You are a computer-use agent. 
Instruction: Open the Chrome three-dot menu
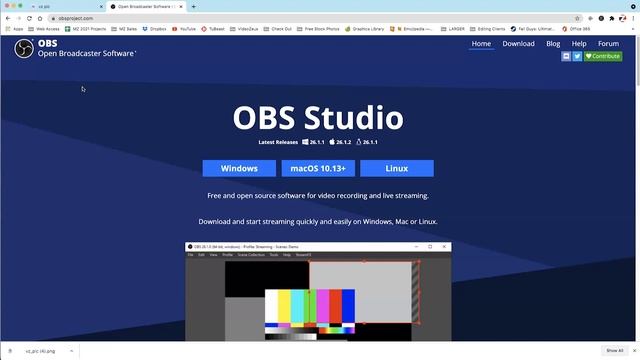point(633,18)
